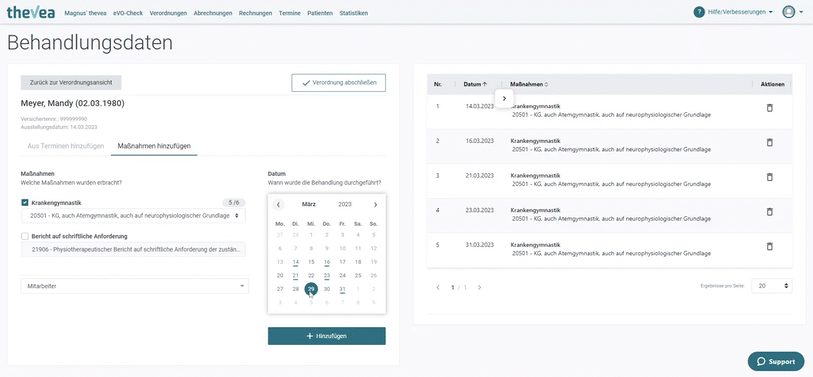Select March 21 in calendar

click(296, 275)
